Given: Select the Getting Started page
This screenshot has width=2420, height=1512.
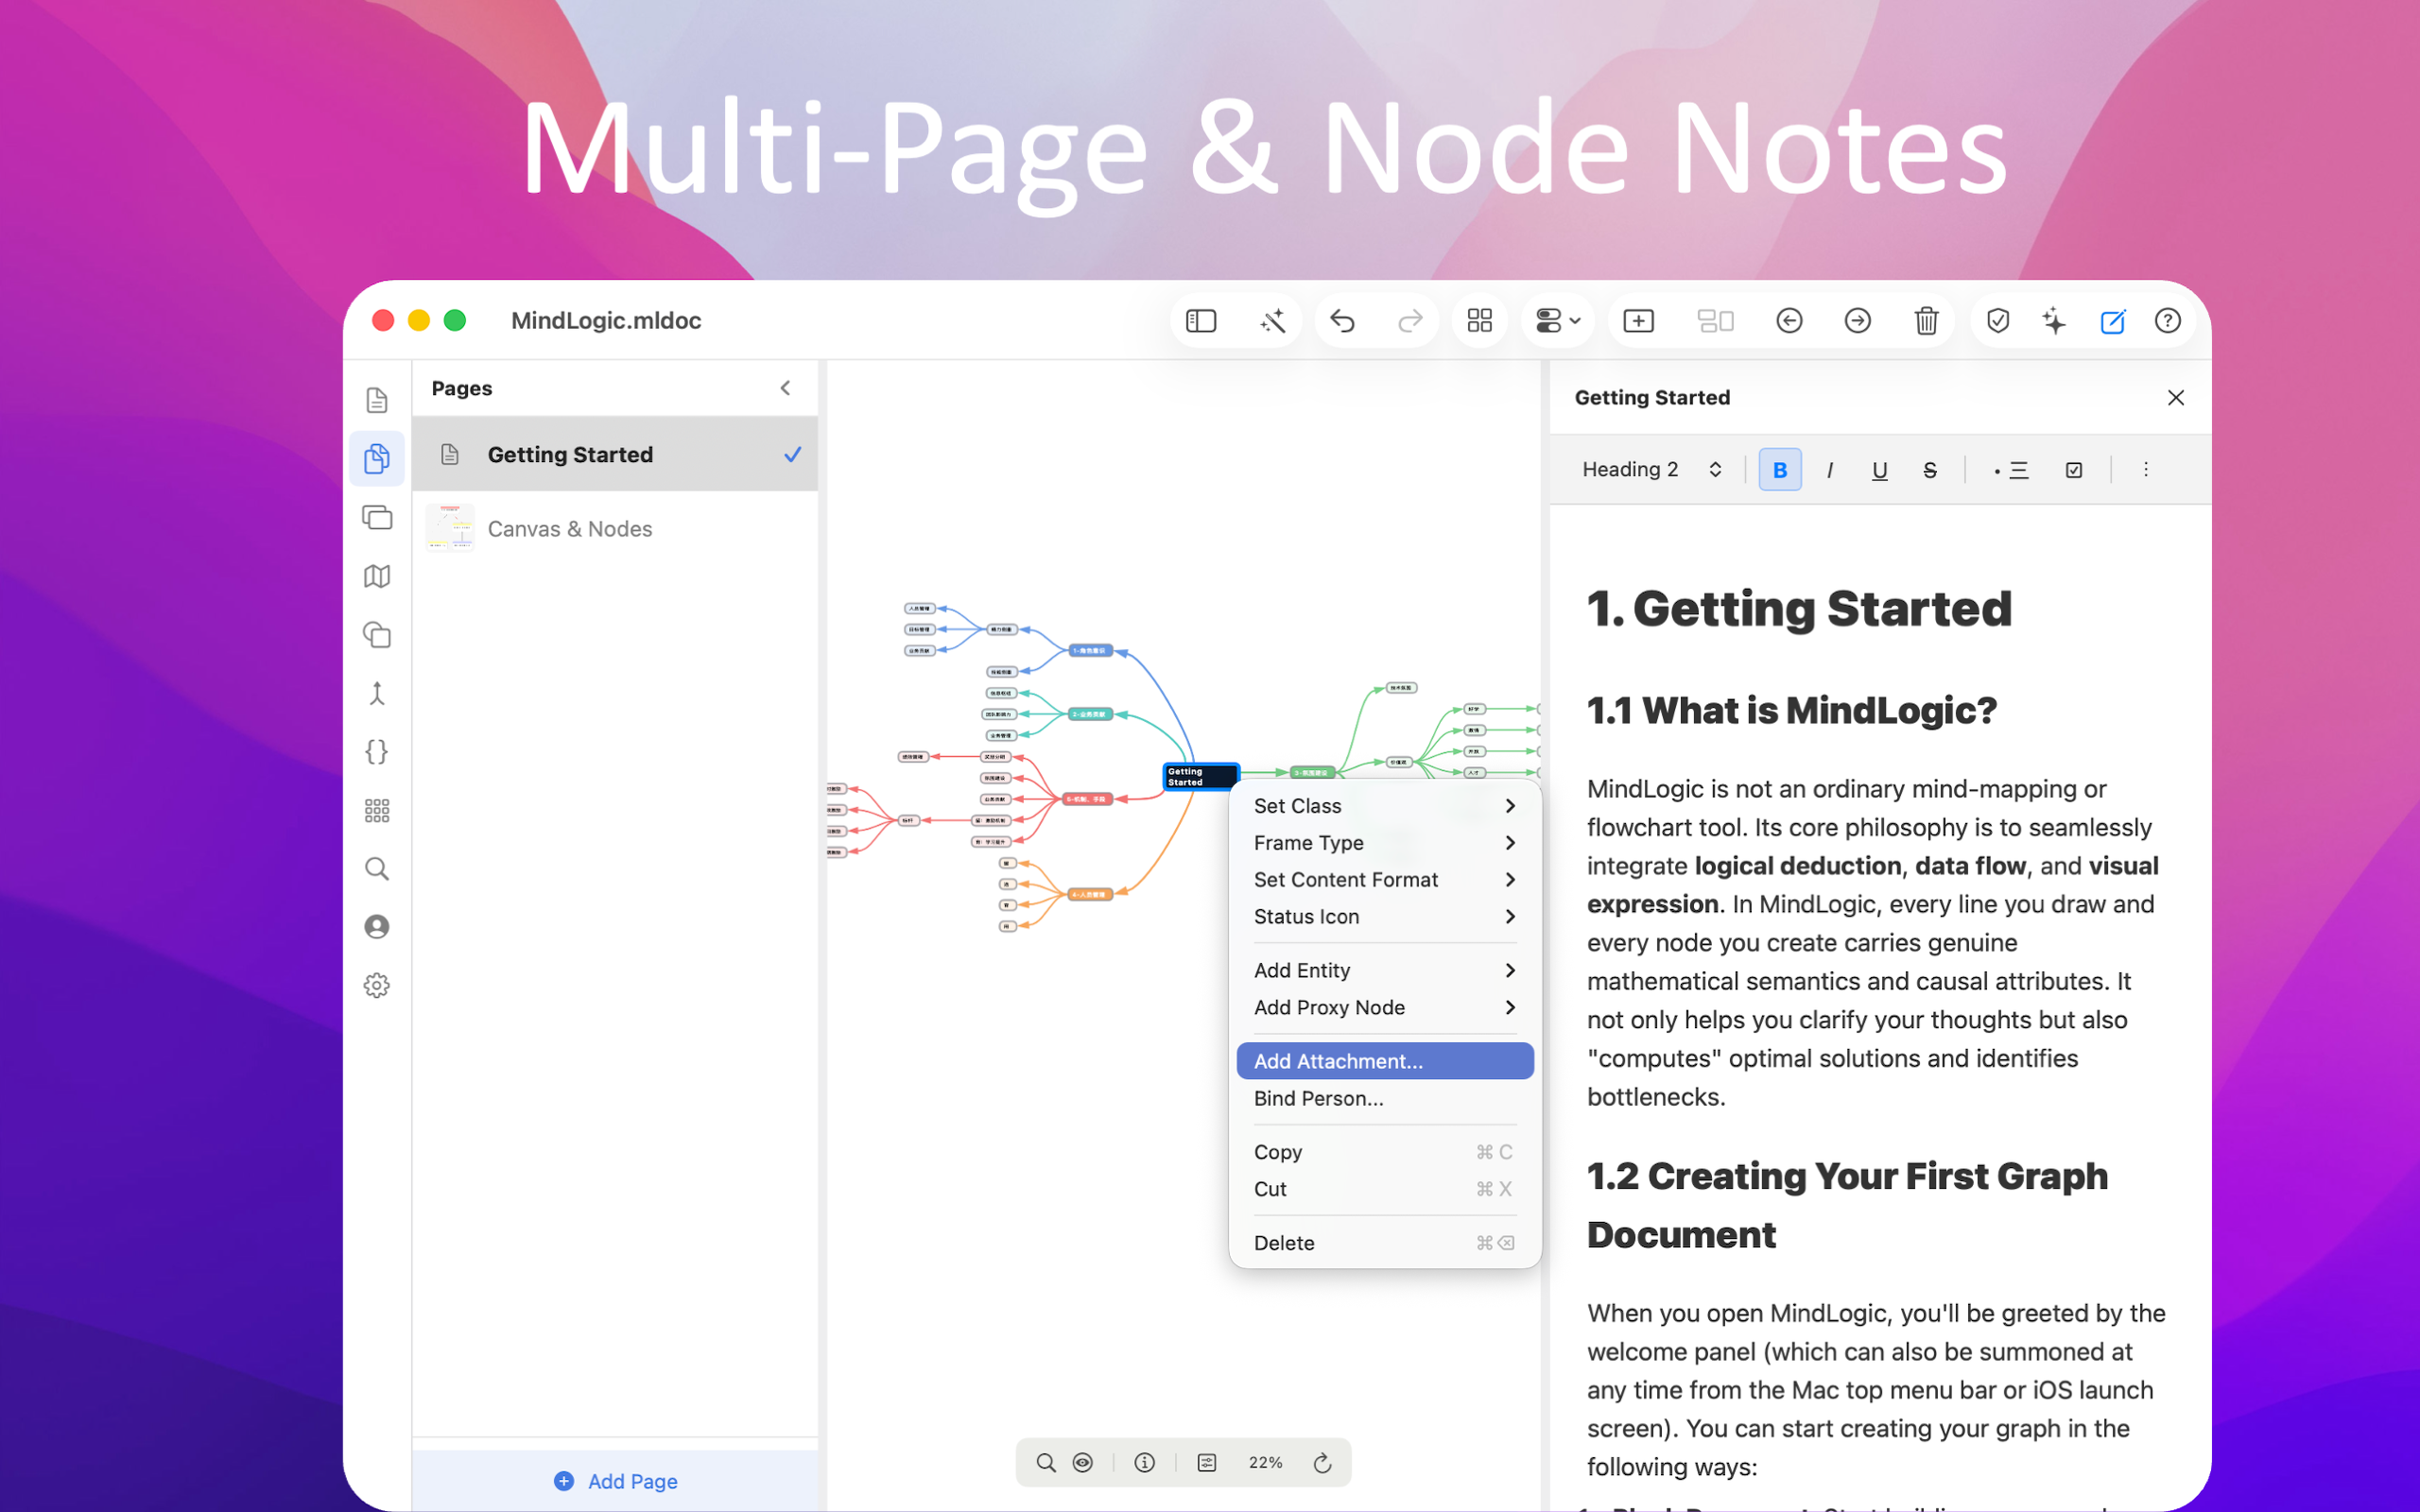Looking at the screenshot, I should 615,454.
